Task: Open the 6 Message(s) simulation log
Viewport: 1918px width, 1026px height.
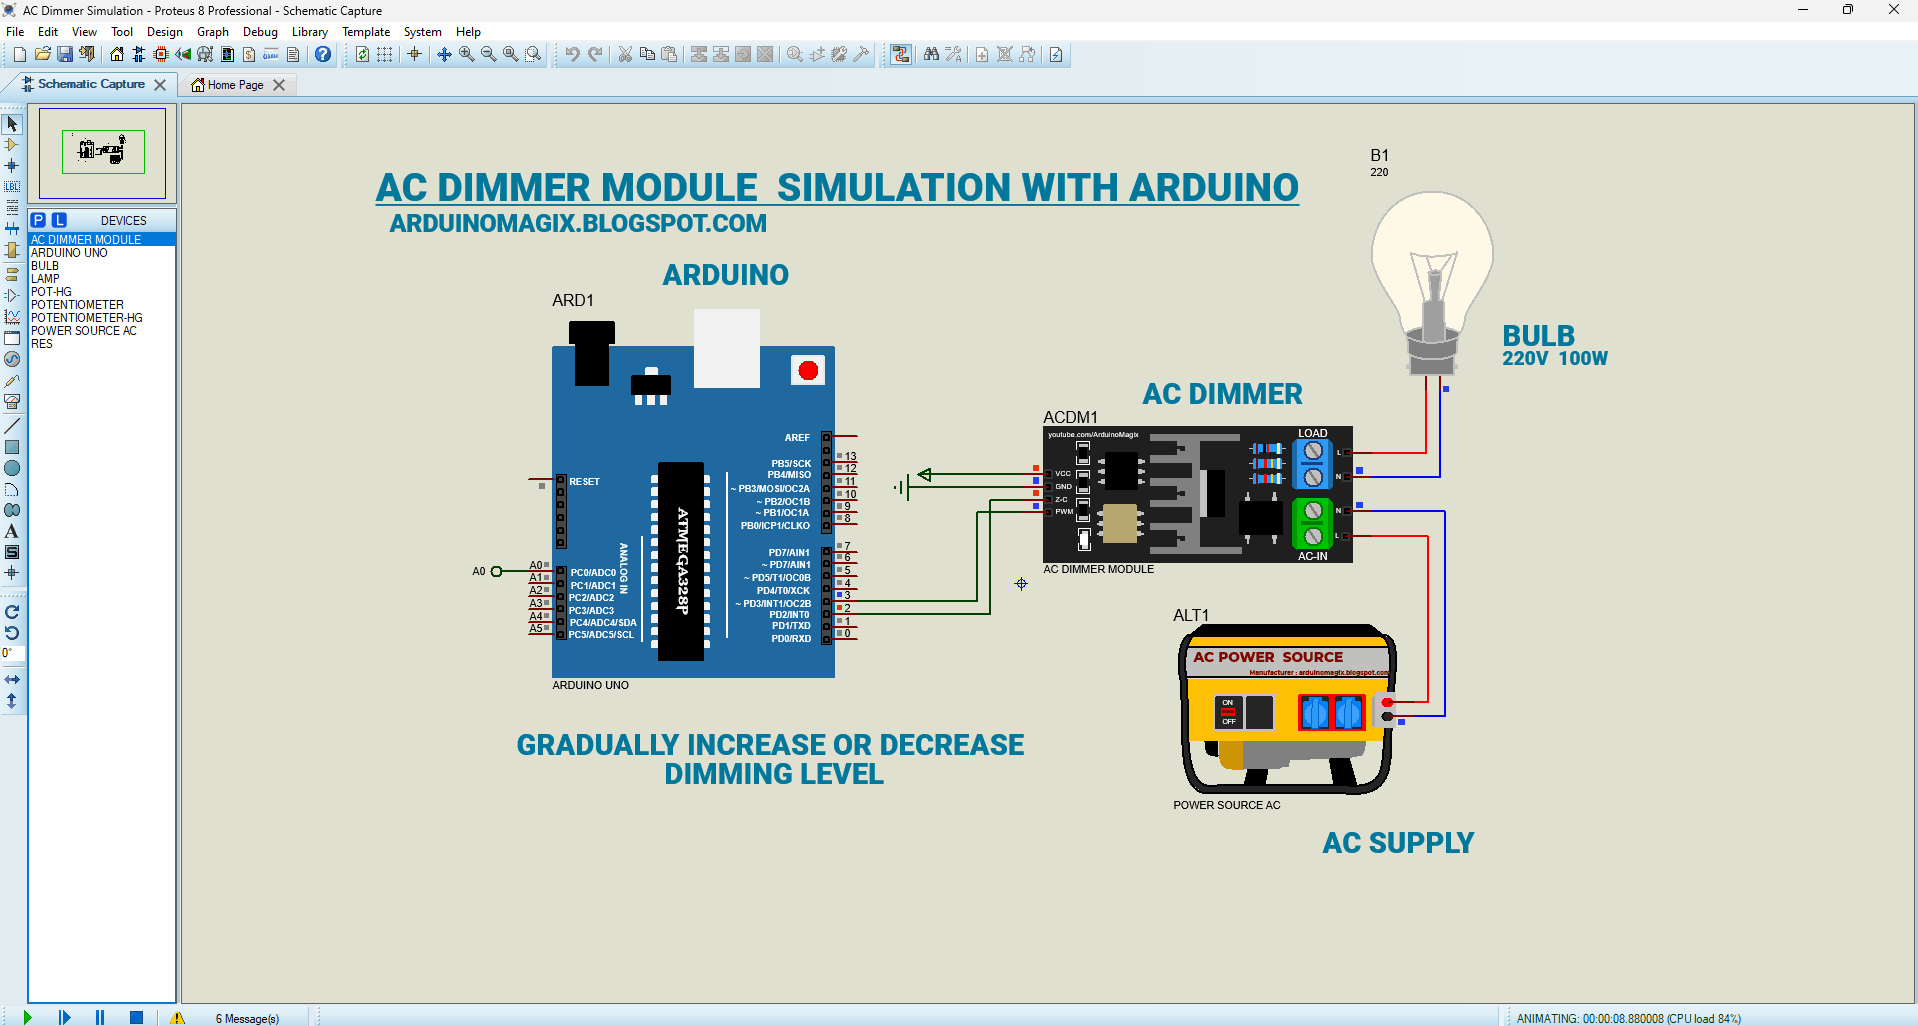Action: [x=247, y=1018]
